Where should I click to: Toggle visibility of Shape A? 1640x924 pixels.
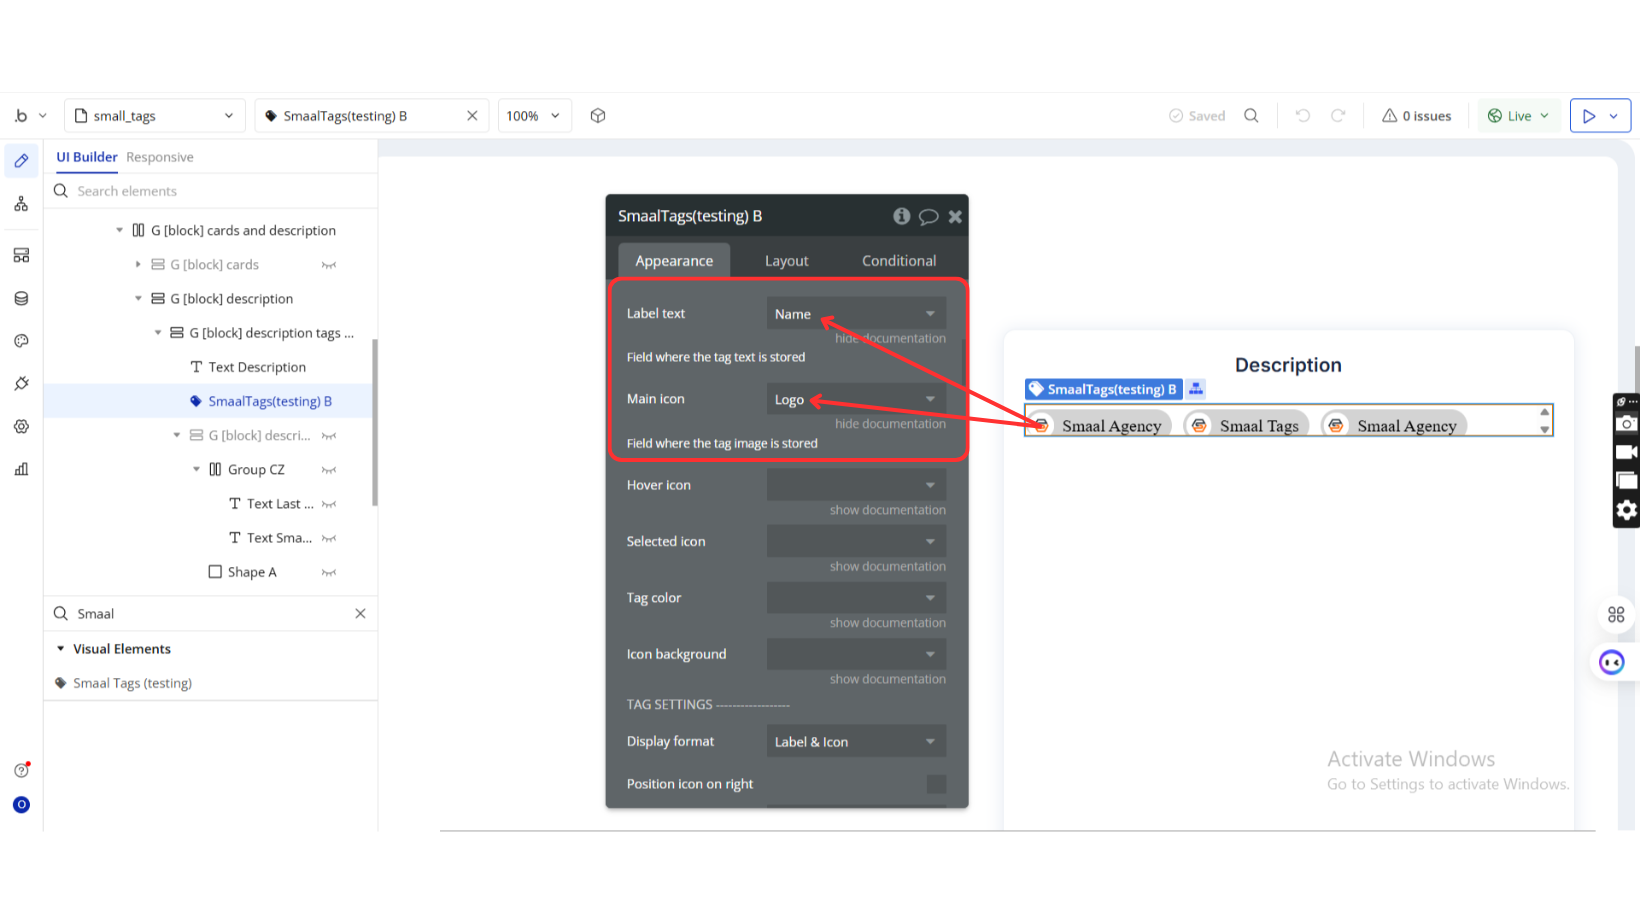tap(329, 572)
